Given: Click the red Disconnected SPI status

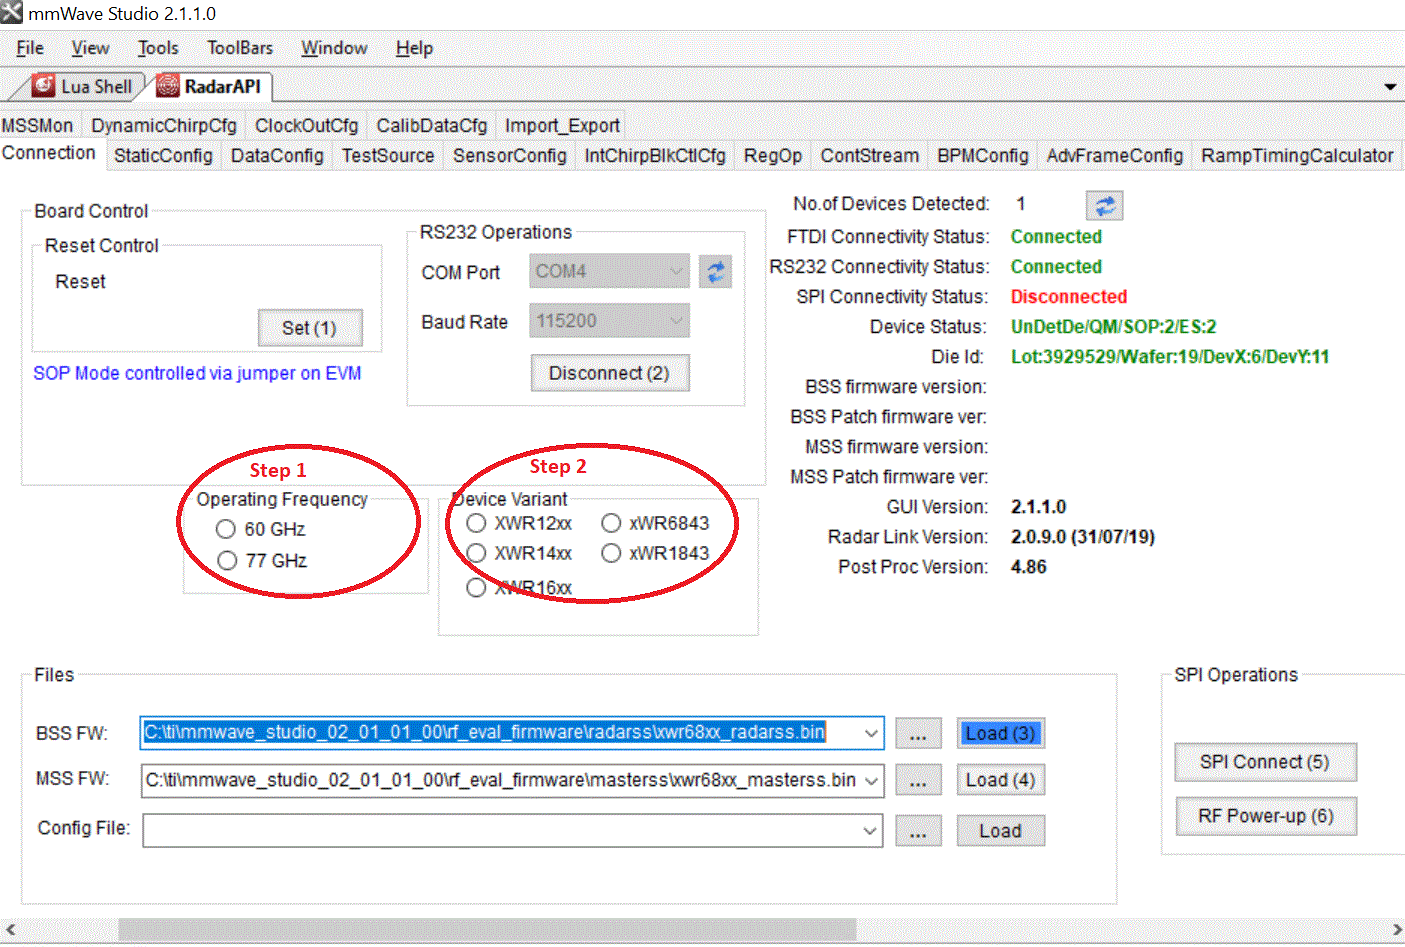Looking at the screenshot, I should click(1069, 297).
